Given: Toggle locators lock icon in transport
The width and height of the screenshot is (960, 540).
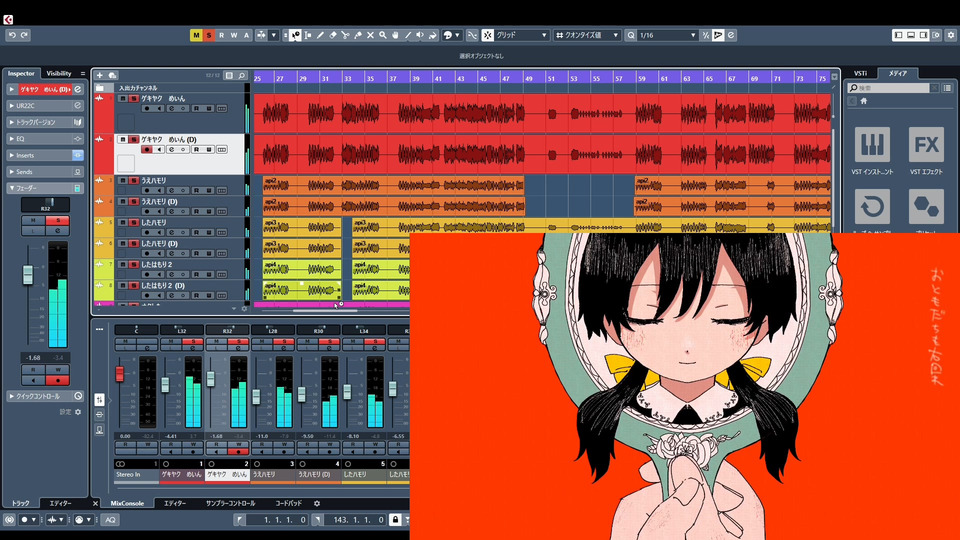Looking at the screenshot, I should (395, 520).
